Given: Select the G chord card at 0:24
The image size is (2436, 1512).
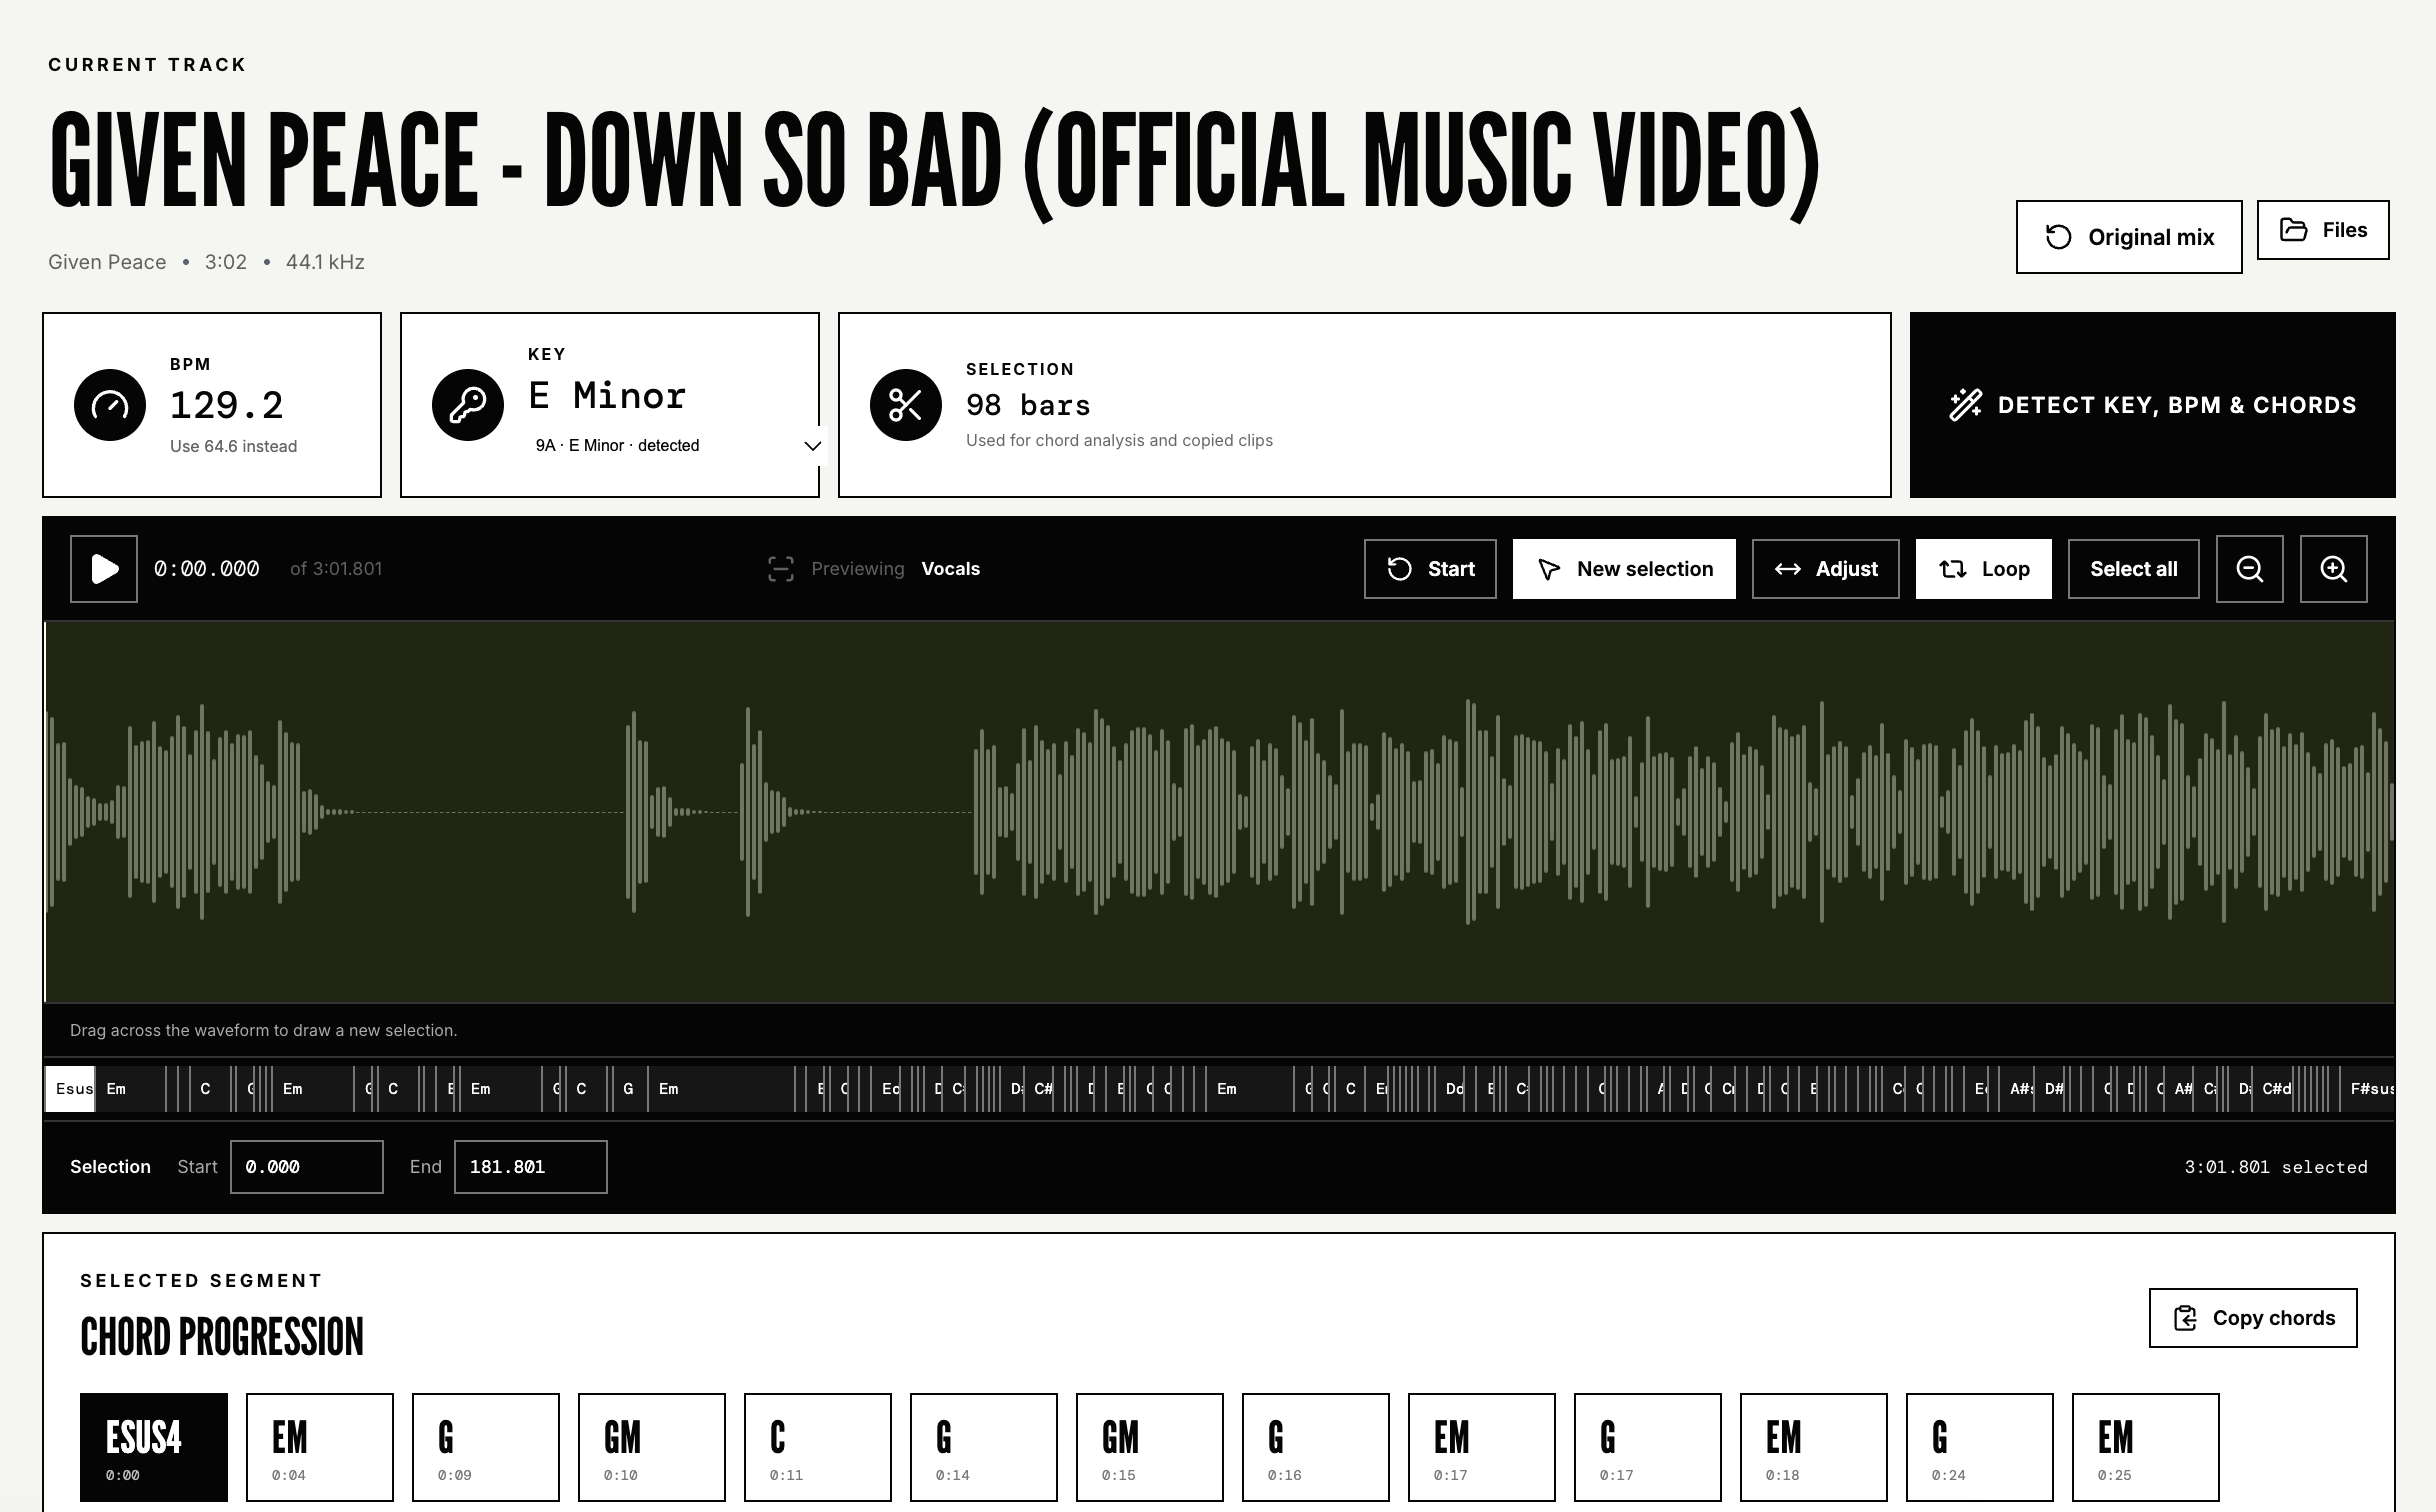Looking at the screenshot, I should (1980, 1447).
